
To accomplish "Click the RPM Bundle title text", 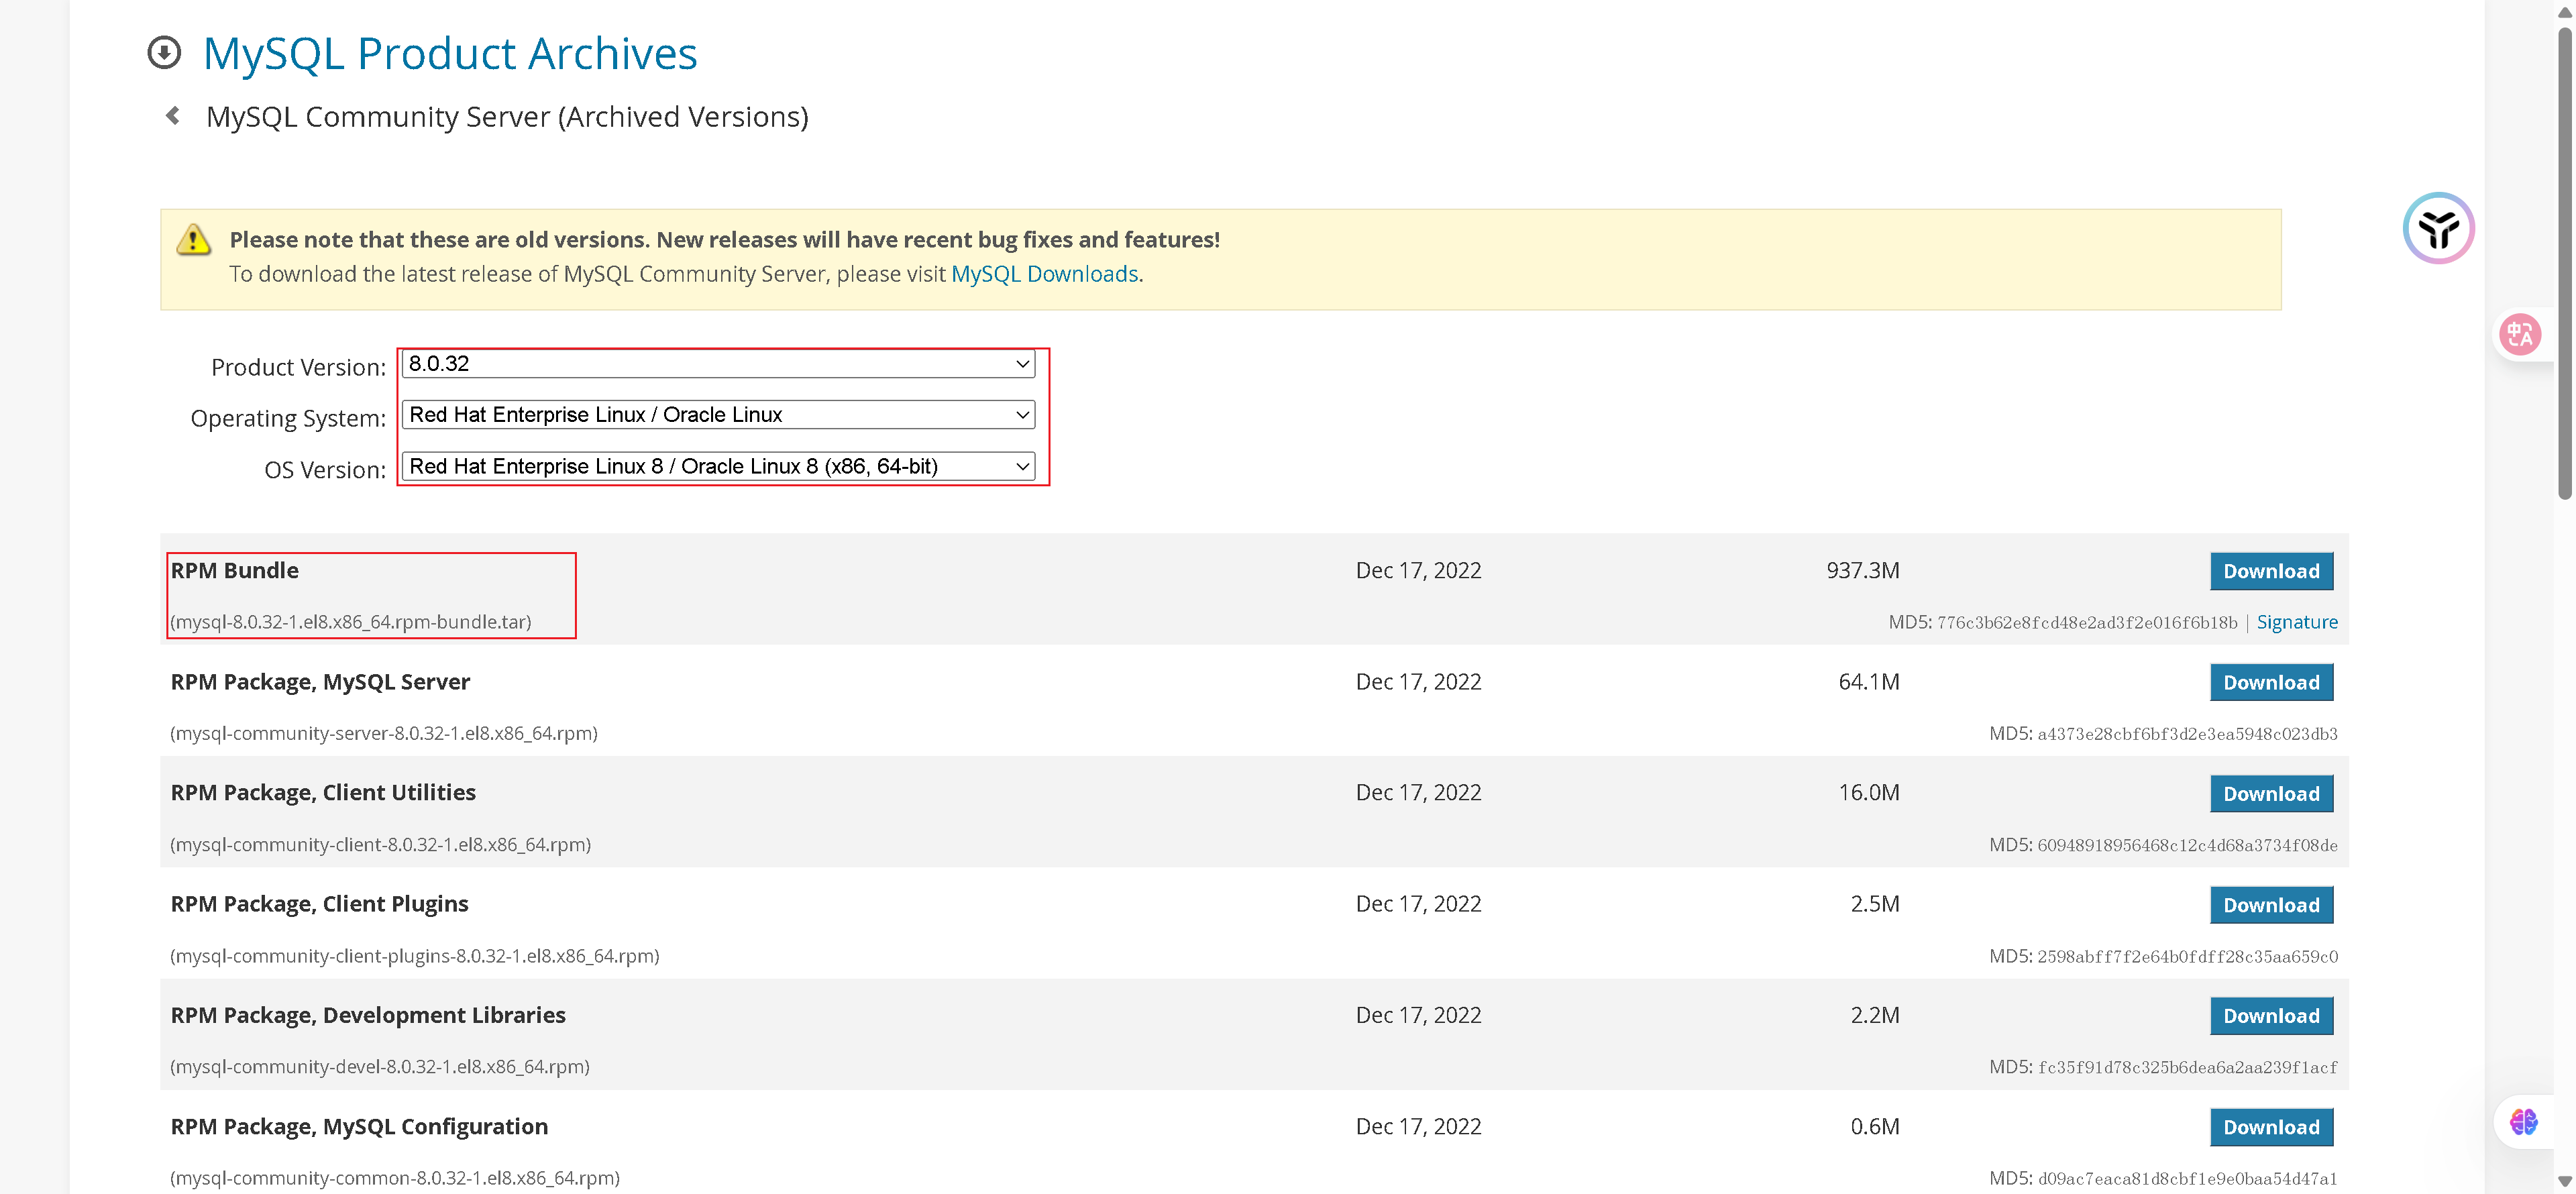I will point(235,570).
